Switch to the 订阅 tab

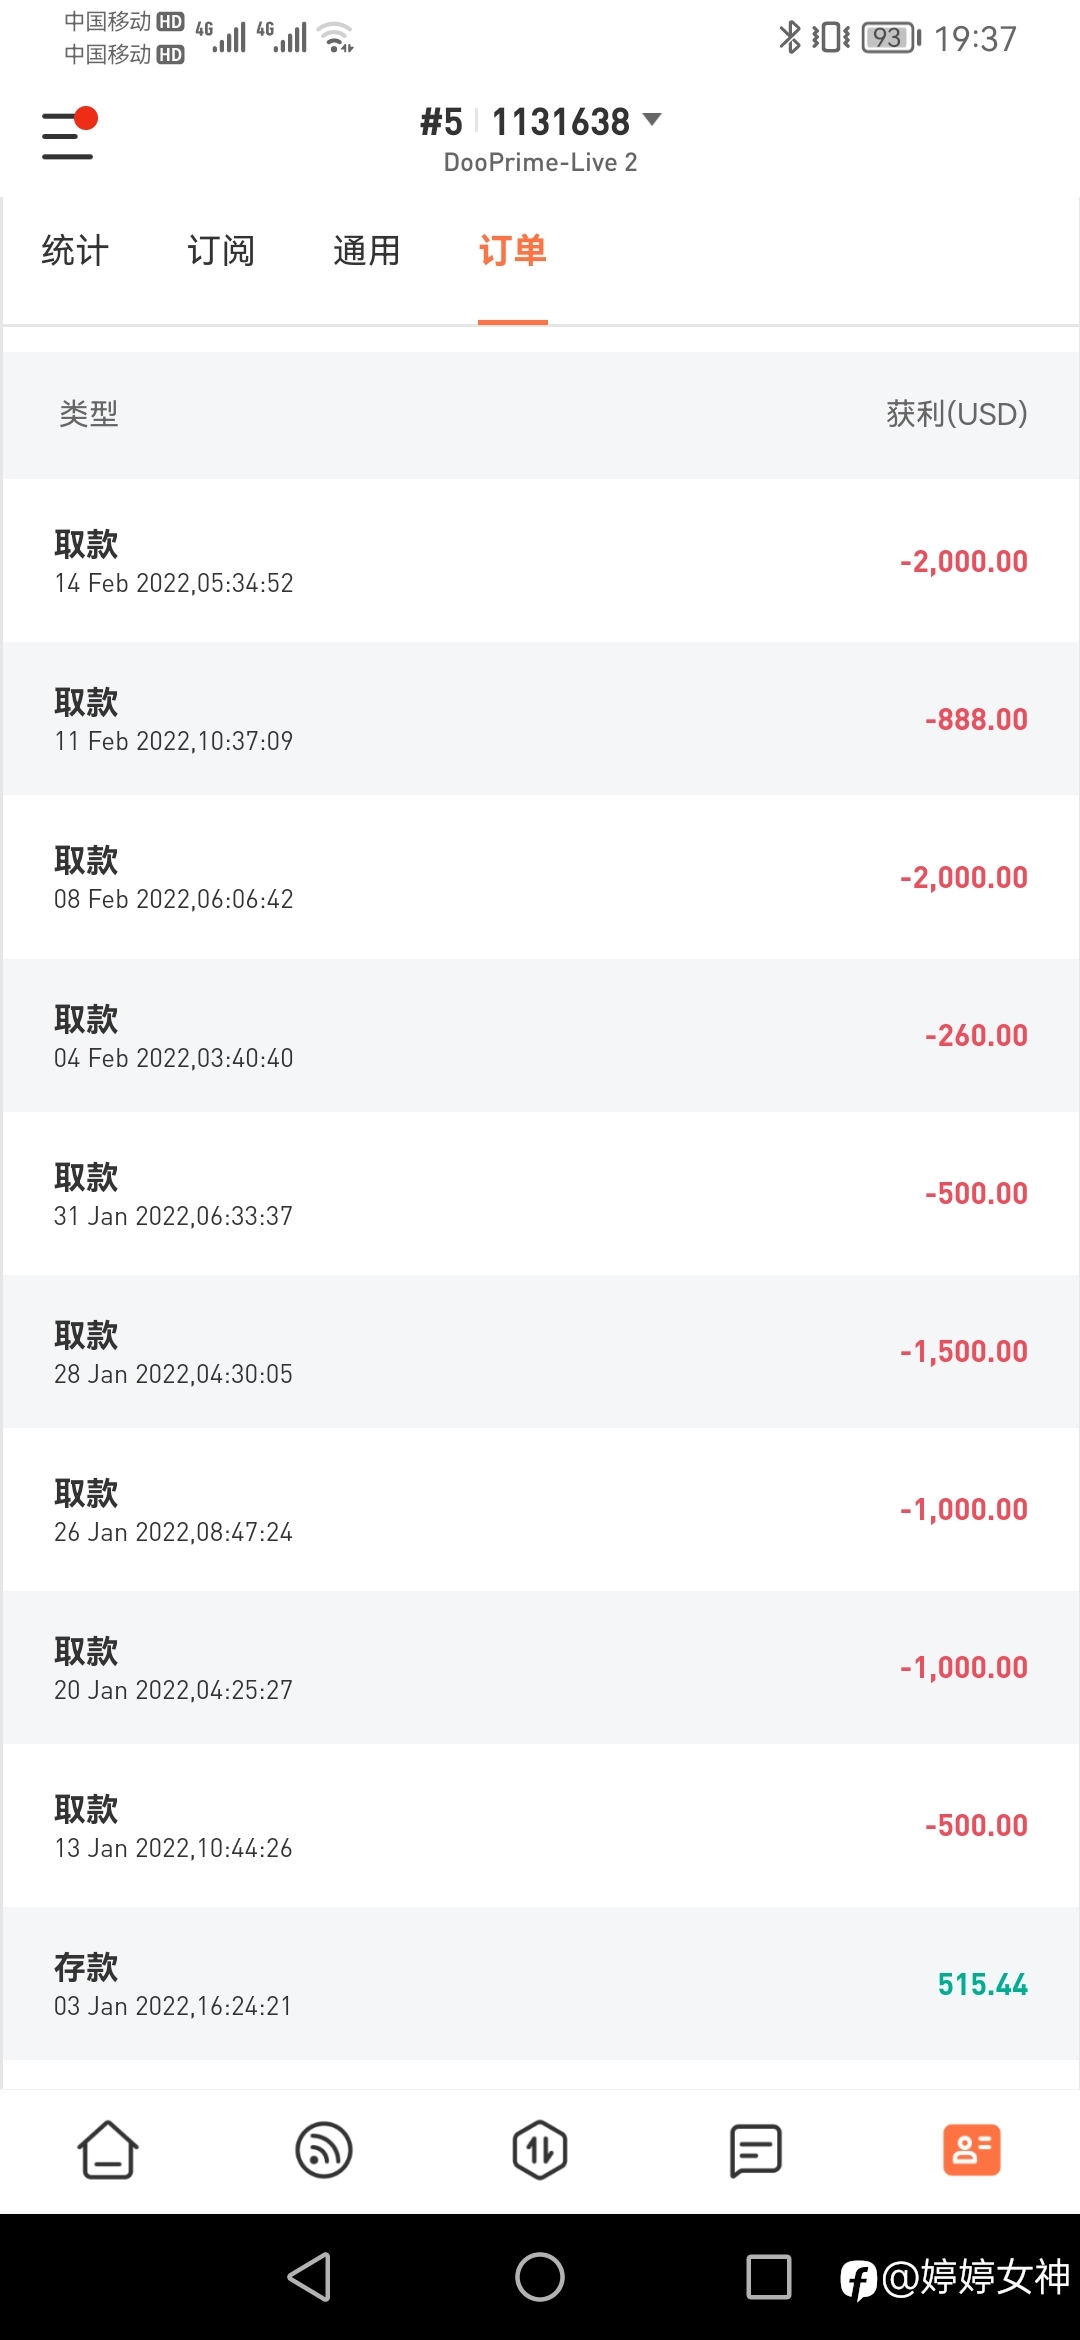221,251
